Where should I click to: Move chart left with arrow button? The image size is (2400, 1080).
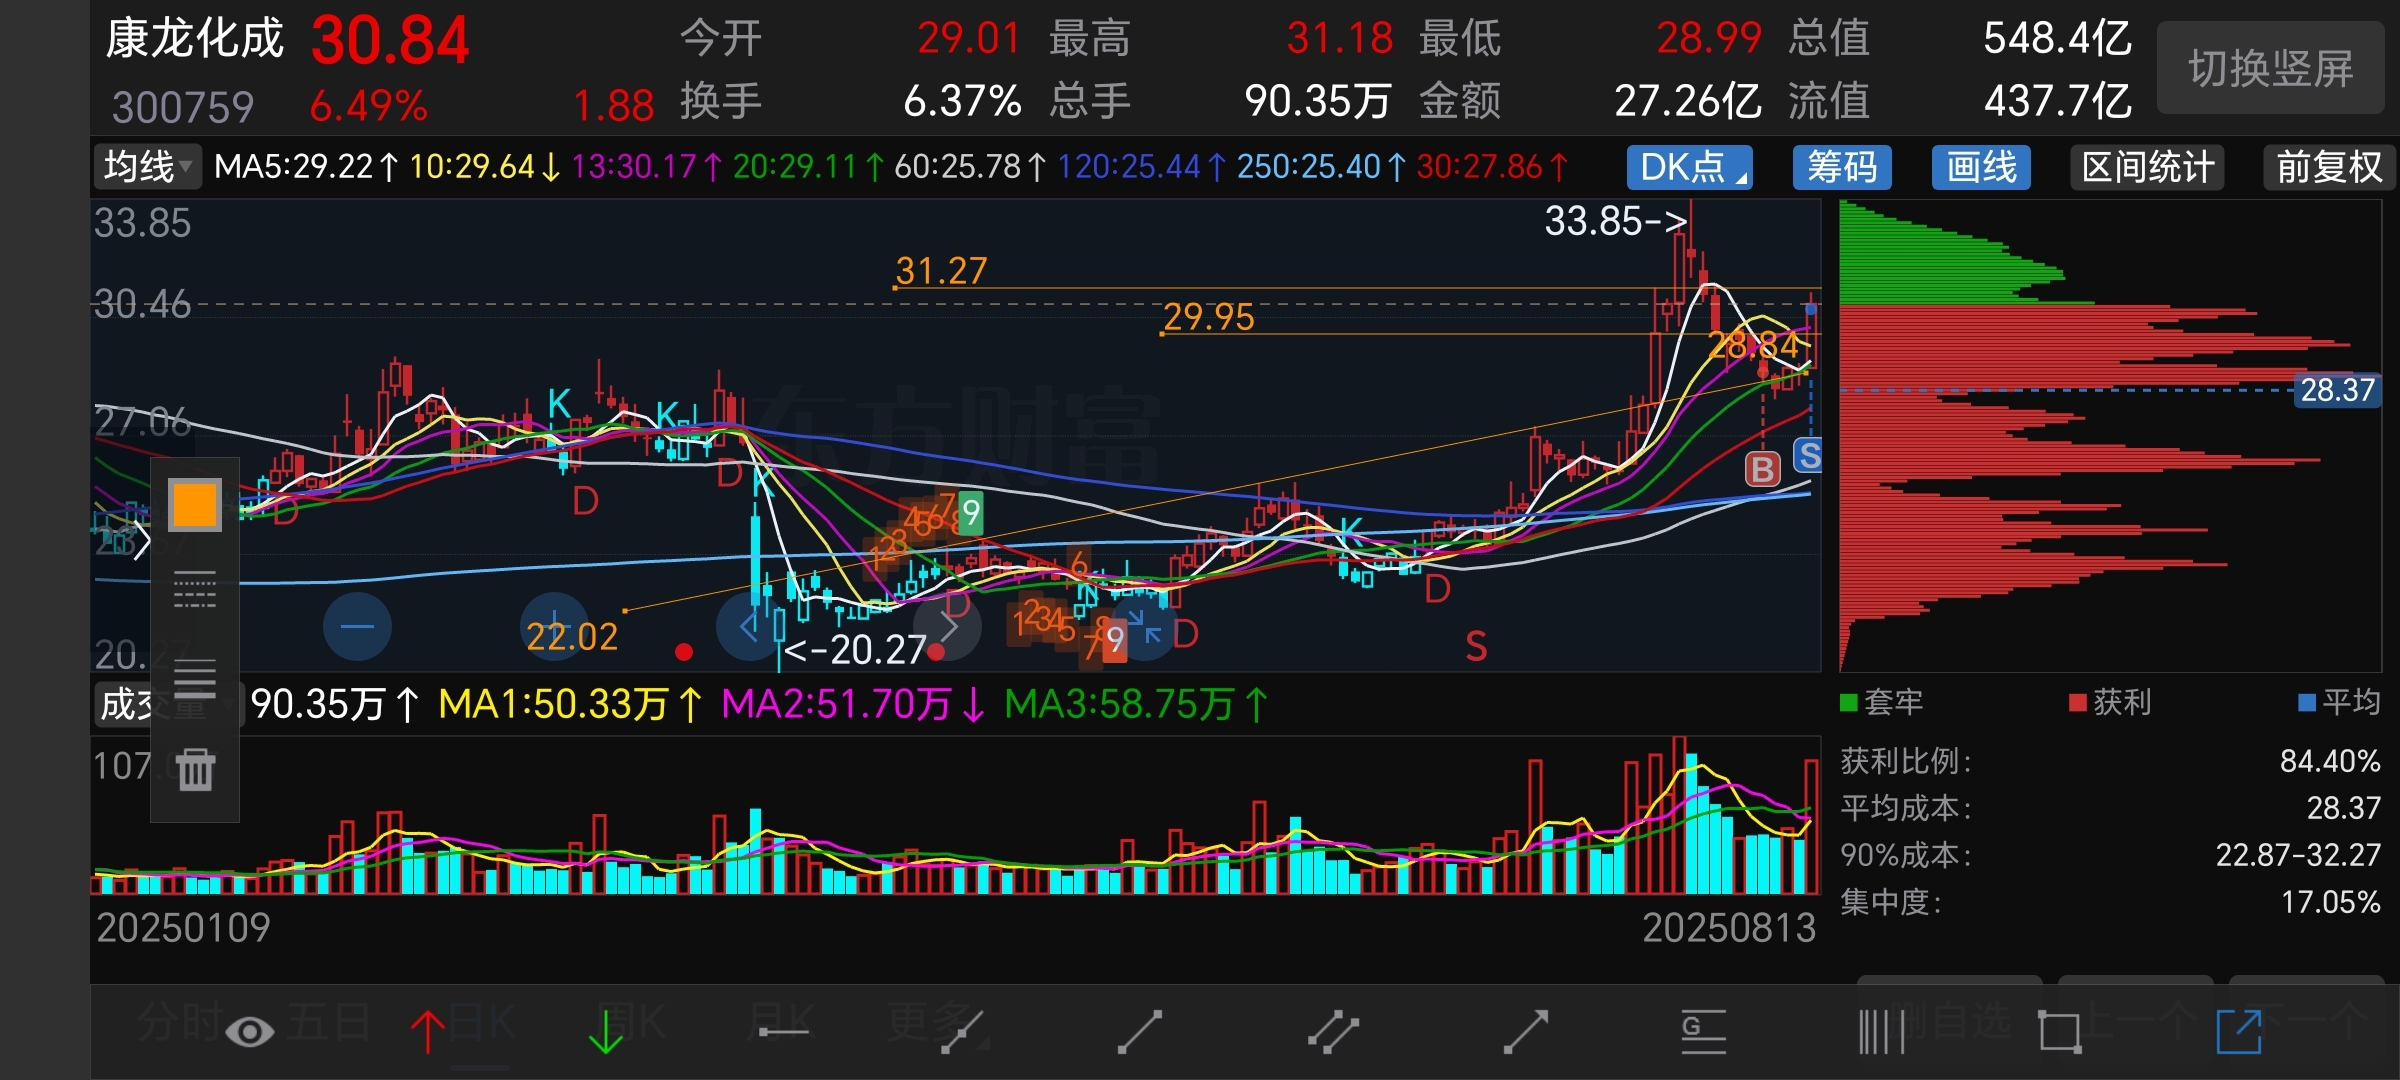click(749, 627)
